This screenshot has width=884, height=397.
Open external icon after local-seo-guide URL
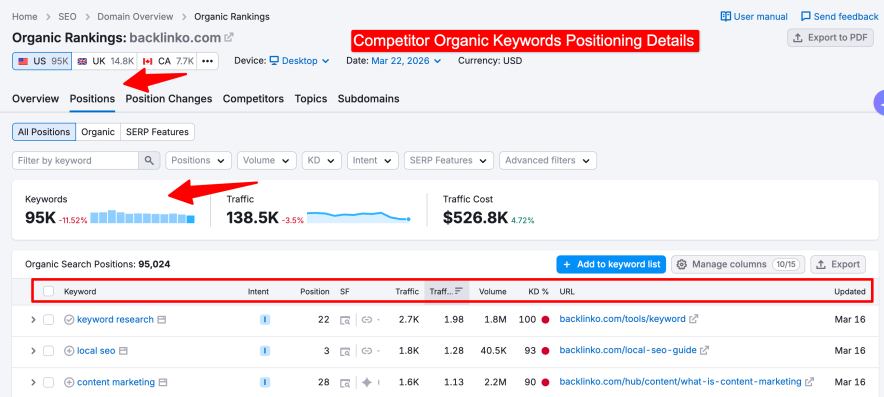pos(704,350)
